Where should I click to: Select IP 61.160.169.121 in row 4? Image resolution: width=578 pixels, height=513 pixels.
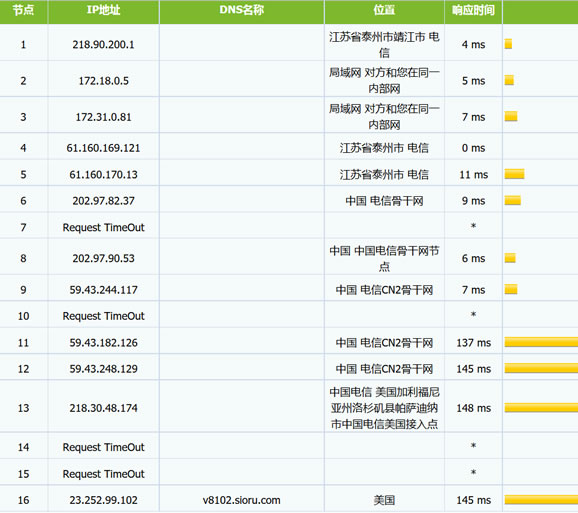point(103,148)
